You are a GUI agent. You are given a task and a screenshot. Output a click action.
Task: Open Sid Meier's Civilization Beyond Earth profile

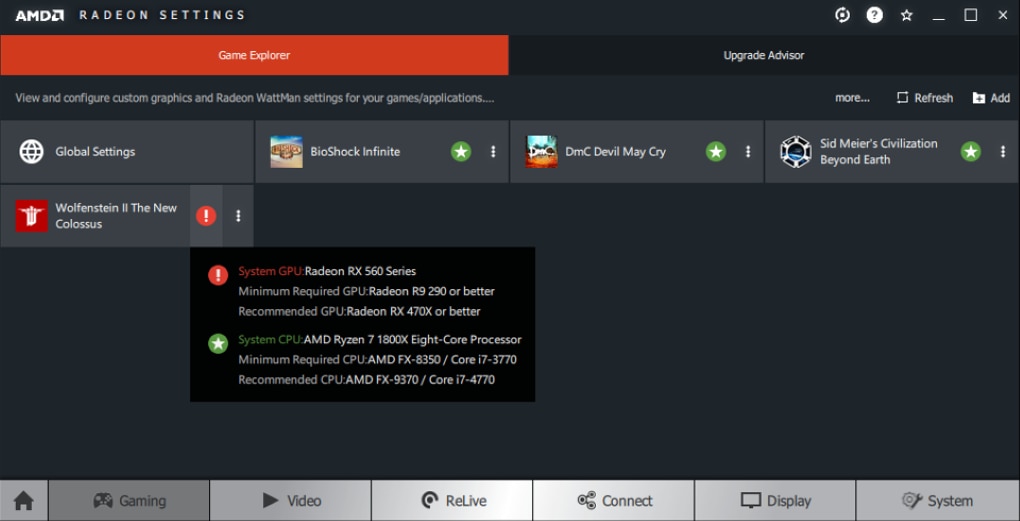tap(892, 152)
